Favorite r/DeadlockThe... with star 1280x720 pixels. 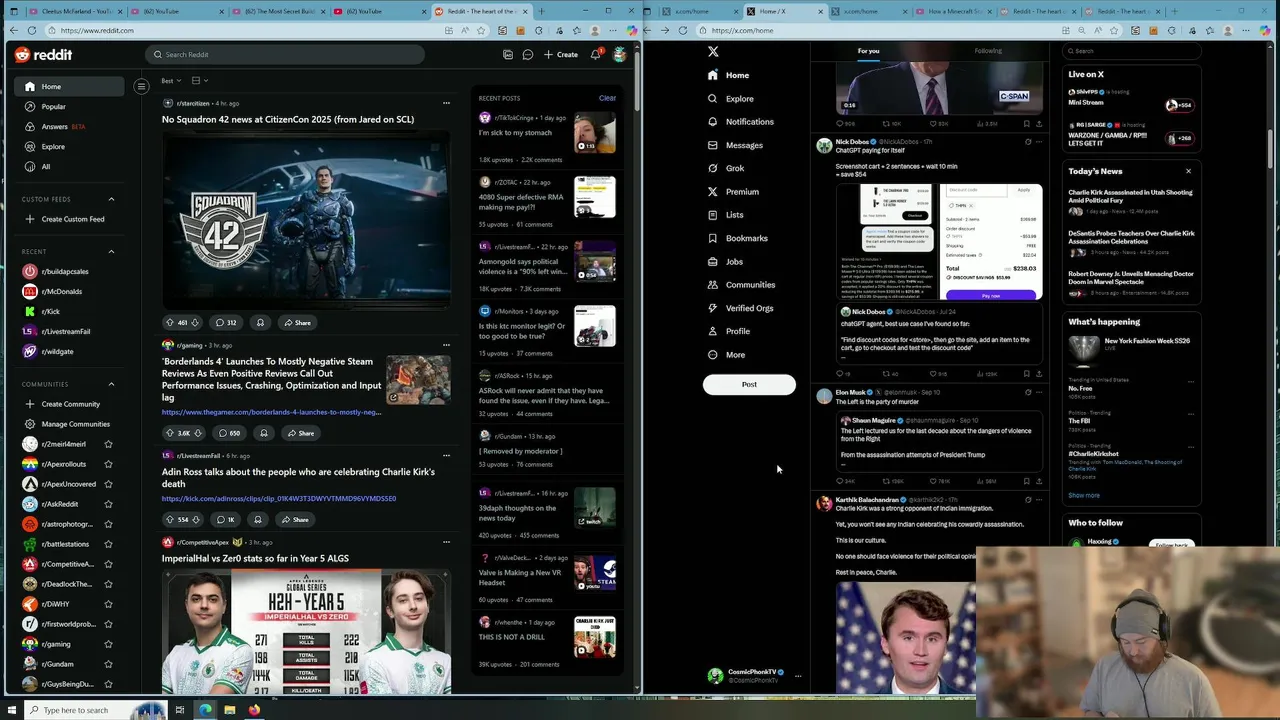click(108, 584)
